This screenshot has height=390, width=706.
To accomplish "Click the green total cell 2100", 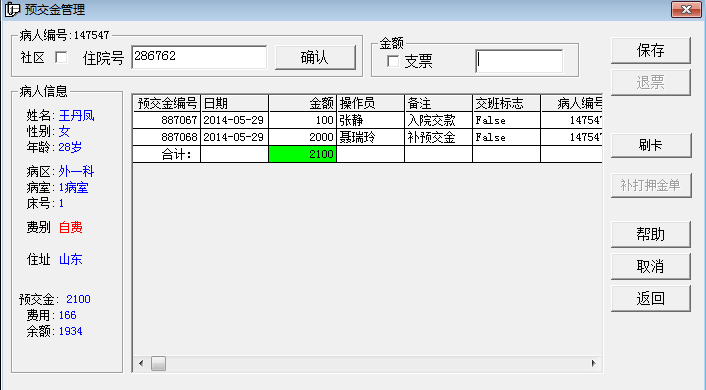I will tap(303, 154).
